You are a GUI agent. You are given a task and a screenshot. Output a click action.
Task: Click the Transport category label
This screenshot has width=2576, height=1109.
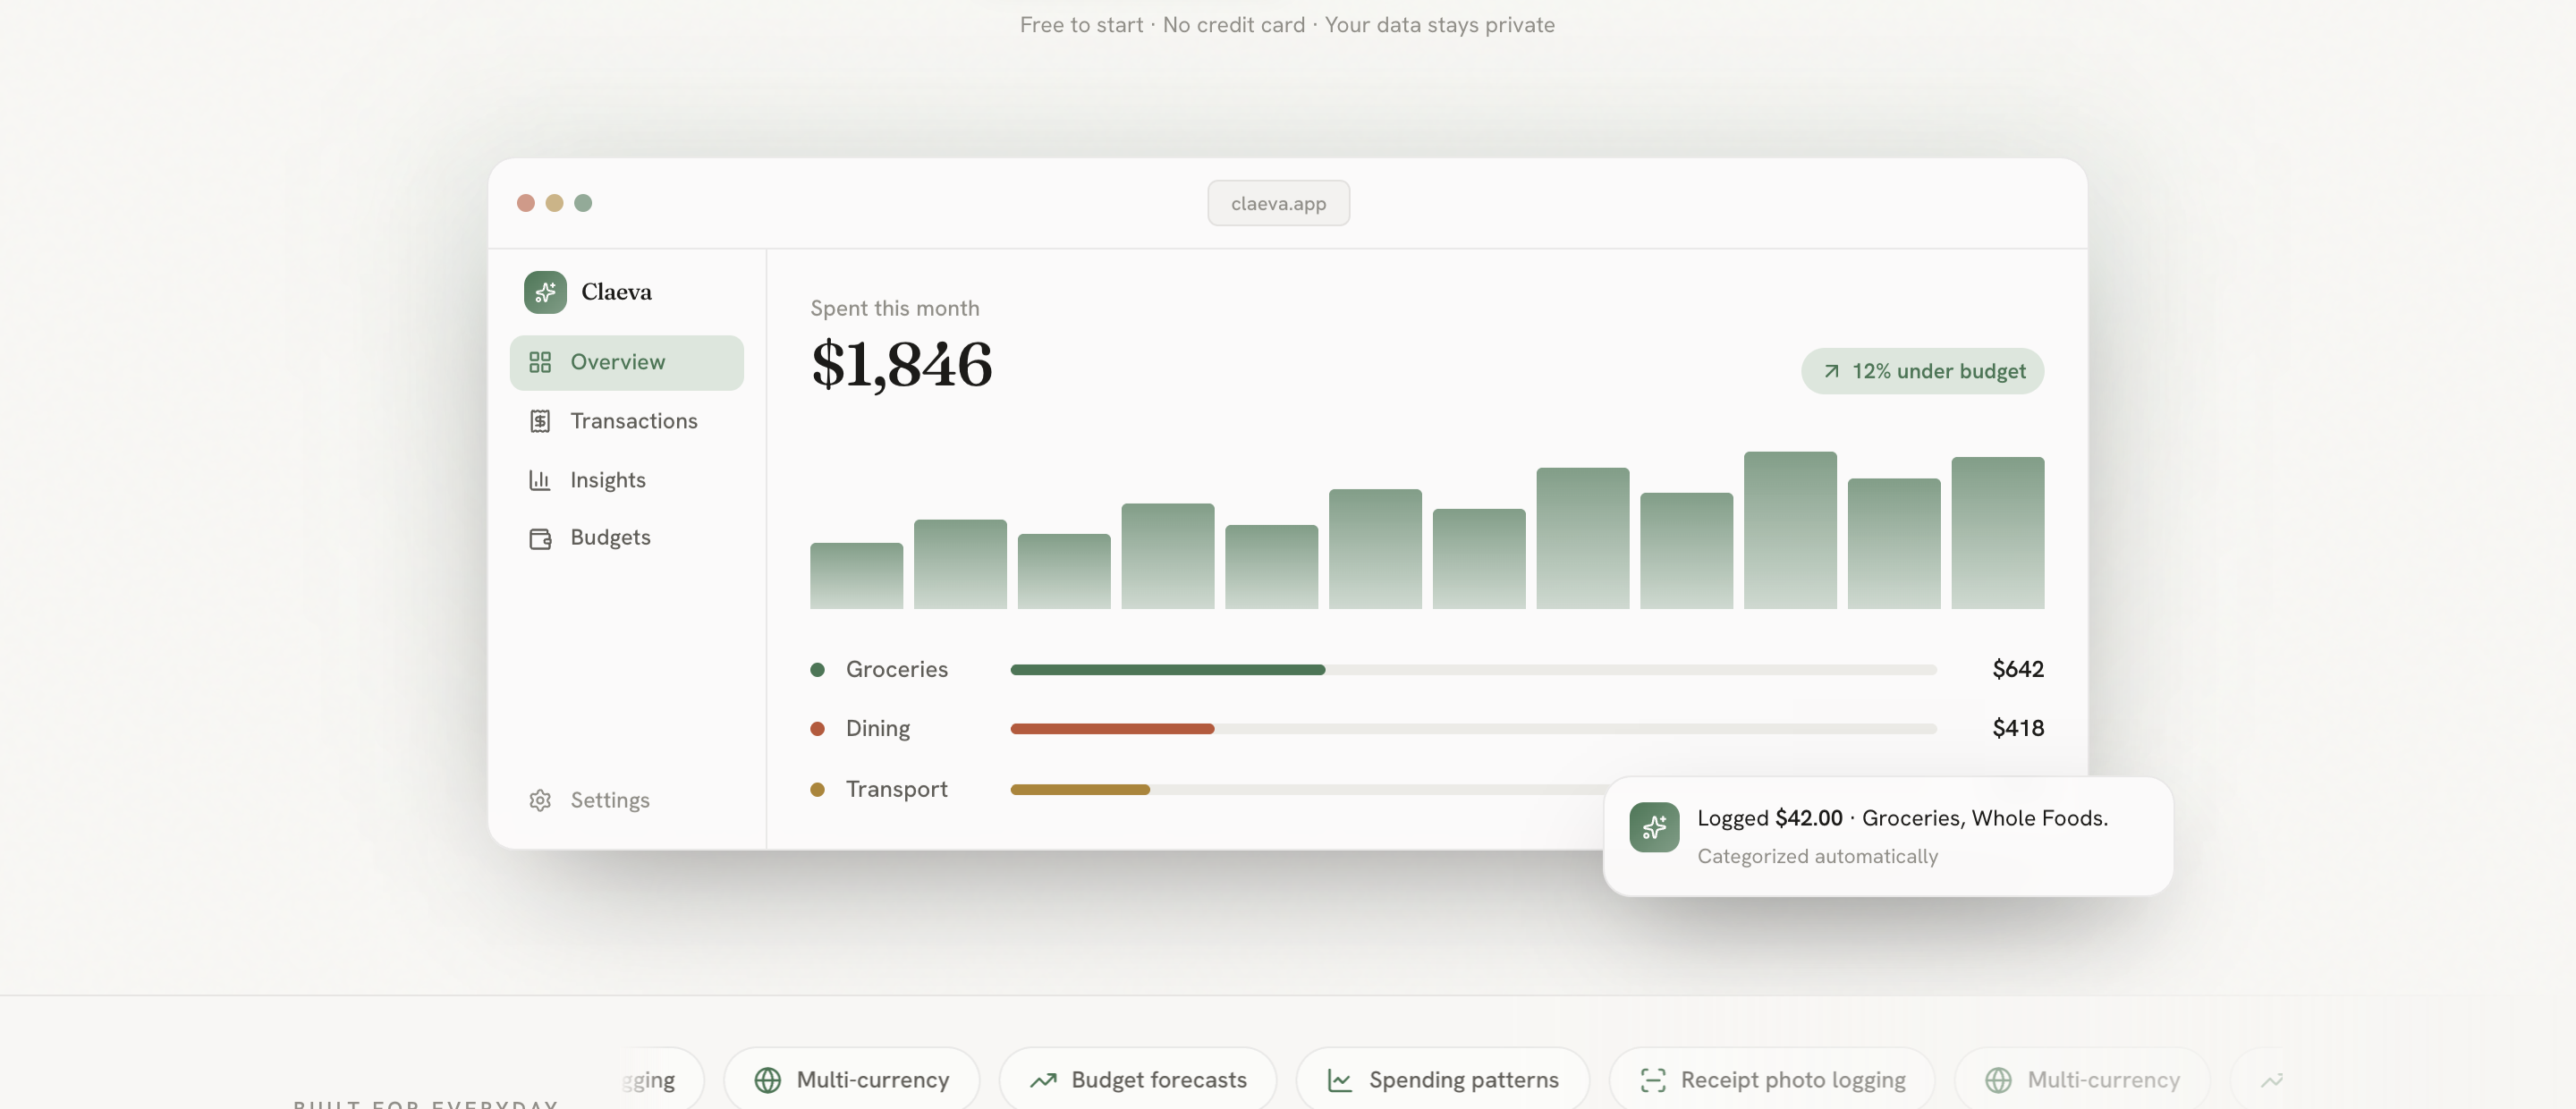[x=896, y=789]
